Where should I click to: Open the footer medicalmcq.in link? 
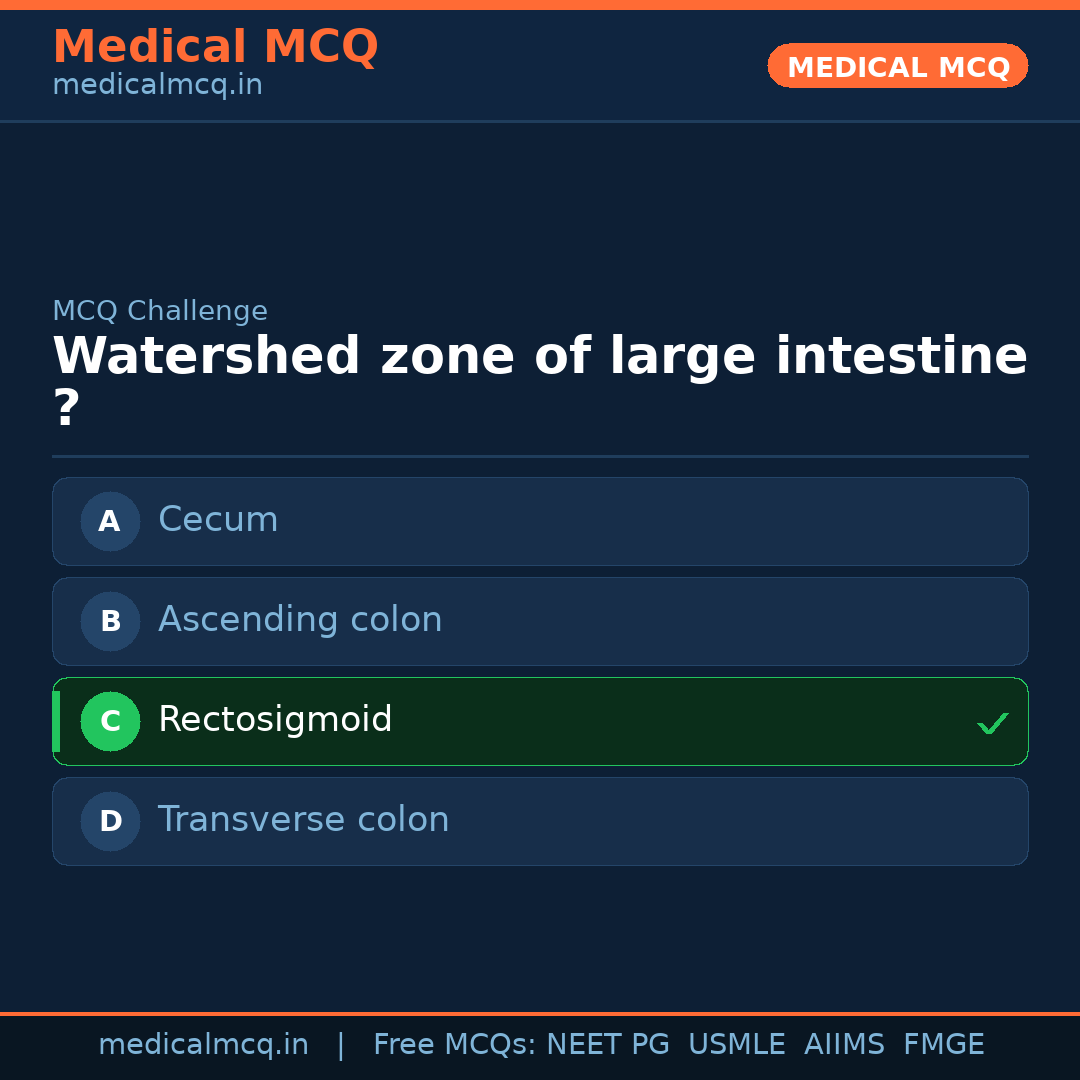[203, 1045]
